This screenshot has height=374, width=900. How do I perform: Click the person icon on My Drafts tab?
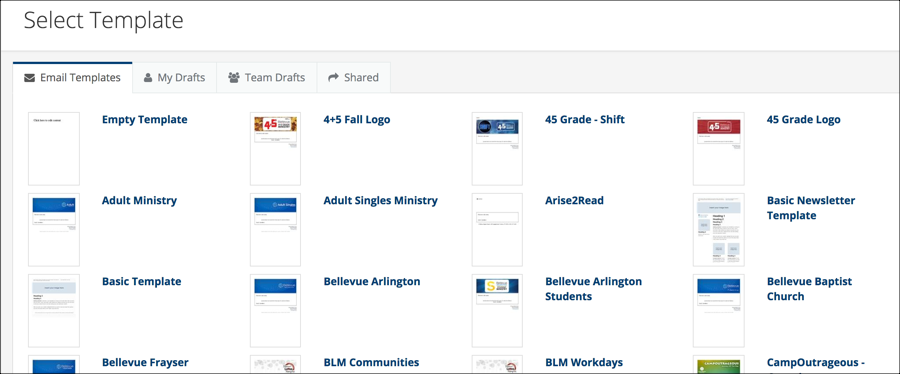point(148,77)
